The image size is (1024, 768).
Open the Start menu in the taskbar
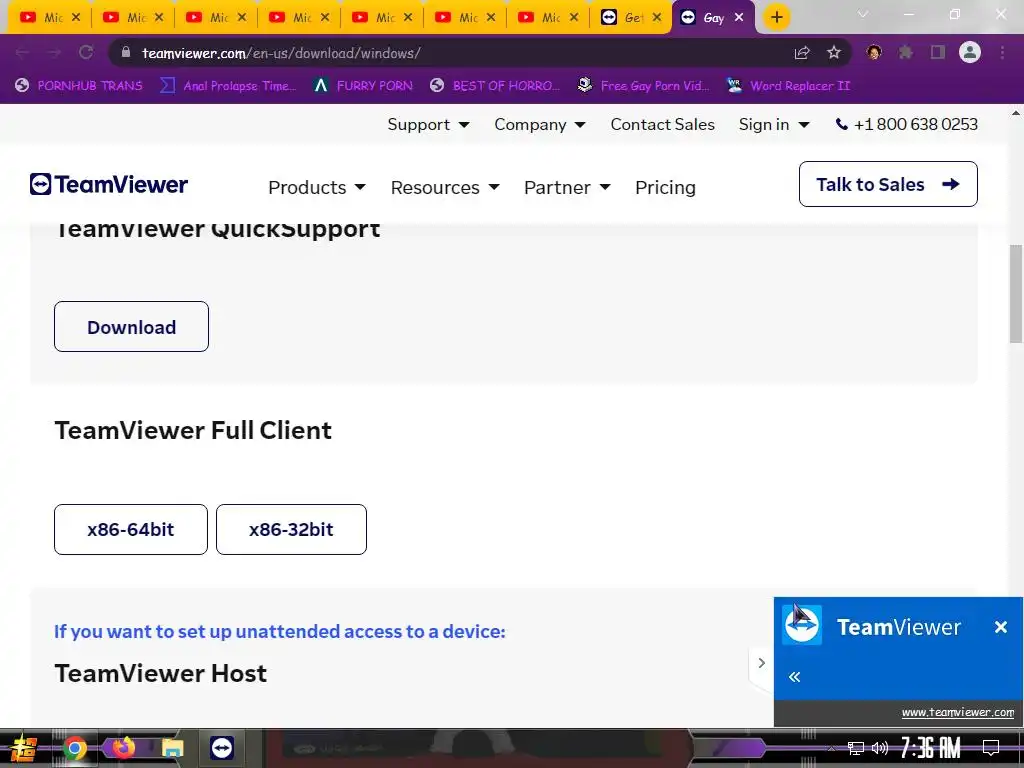click(24, 748)
